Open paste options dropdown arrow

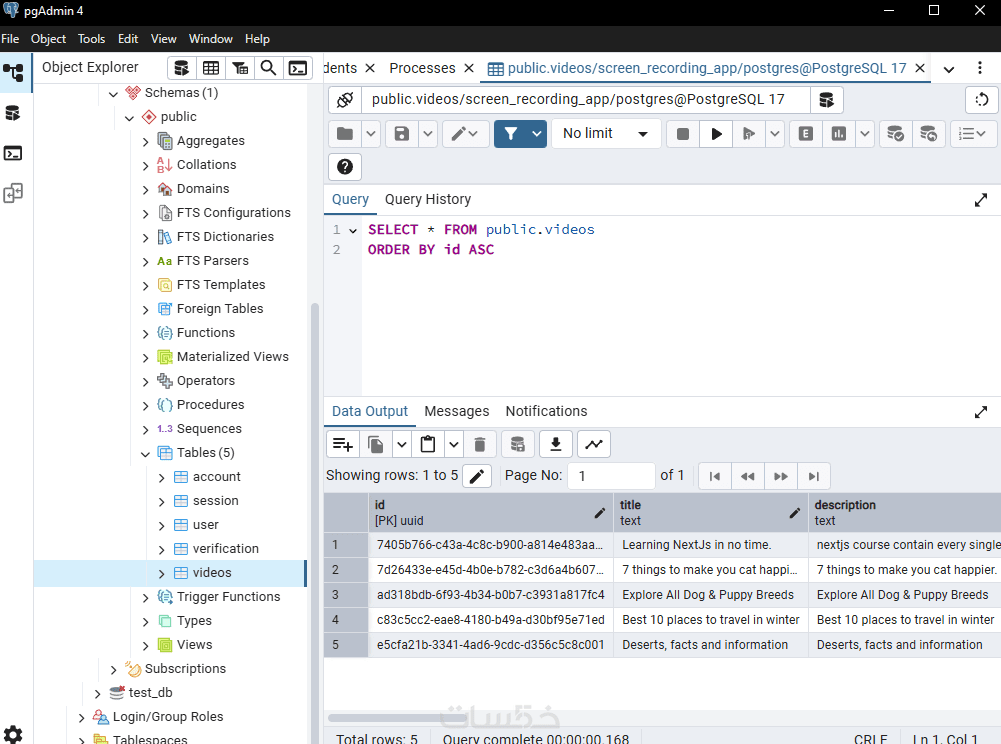[x=454, y=444]
